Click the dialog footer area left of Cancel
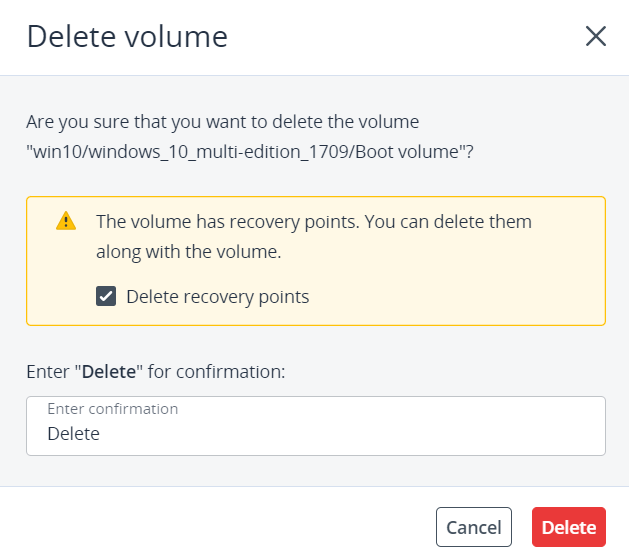The image size is (629, 557). click(x=220, y=527)
